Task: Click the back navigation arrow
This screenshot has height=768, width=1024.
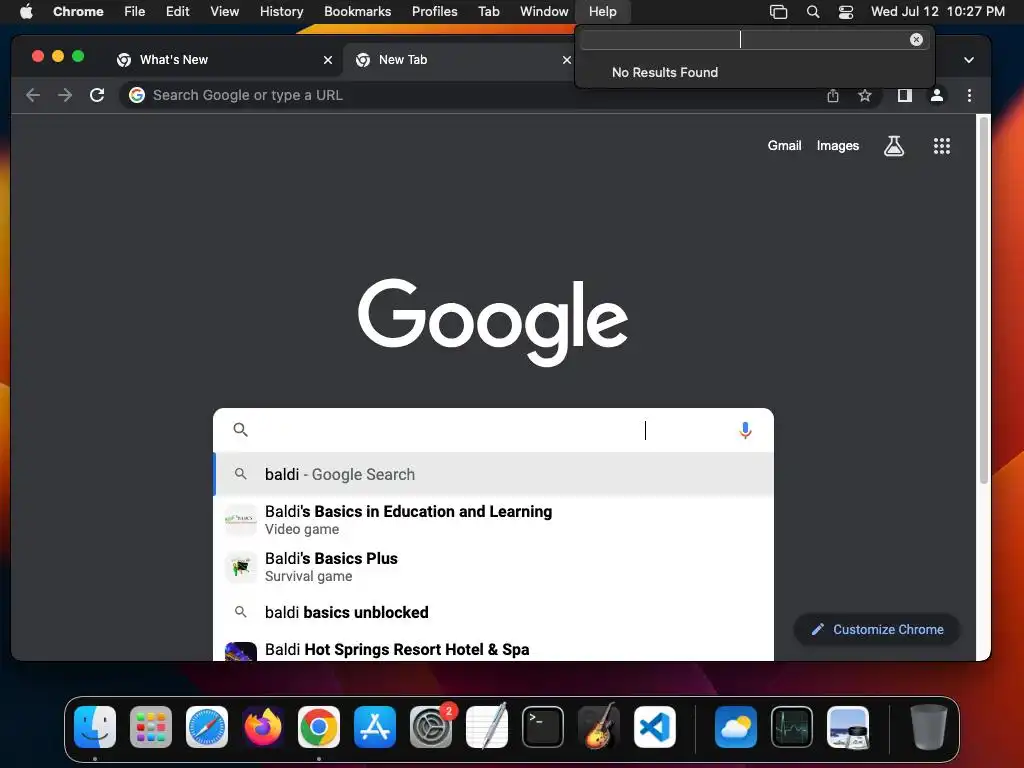Action: pos(33,95)
